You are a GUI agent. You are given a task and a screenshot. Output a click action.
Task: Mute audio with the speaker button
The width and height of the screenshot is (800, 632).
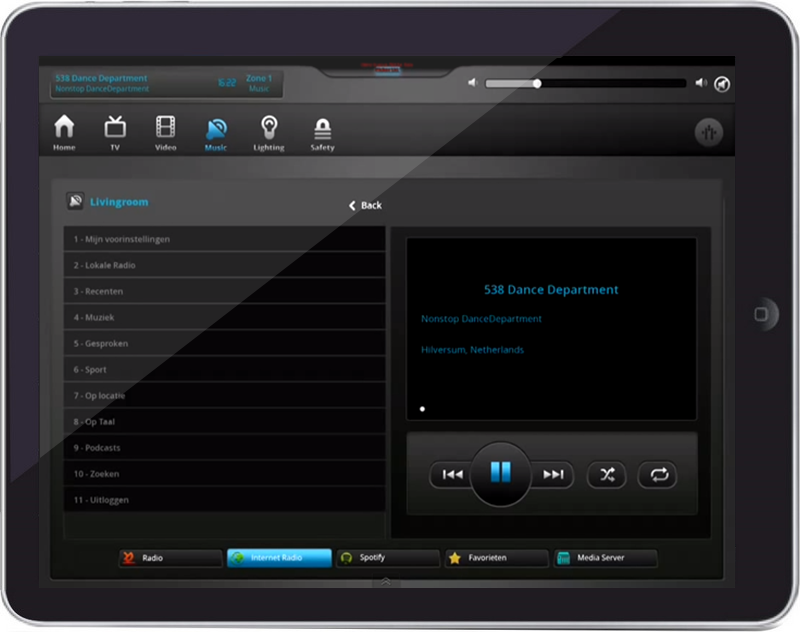[721, 84]
